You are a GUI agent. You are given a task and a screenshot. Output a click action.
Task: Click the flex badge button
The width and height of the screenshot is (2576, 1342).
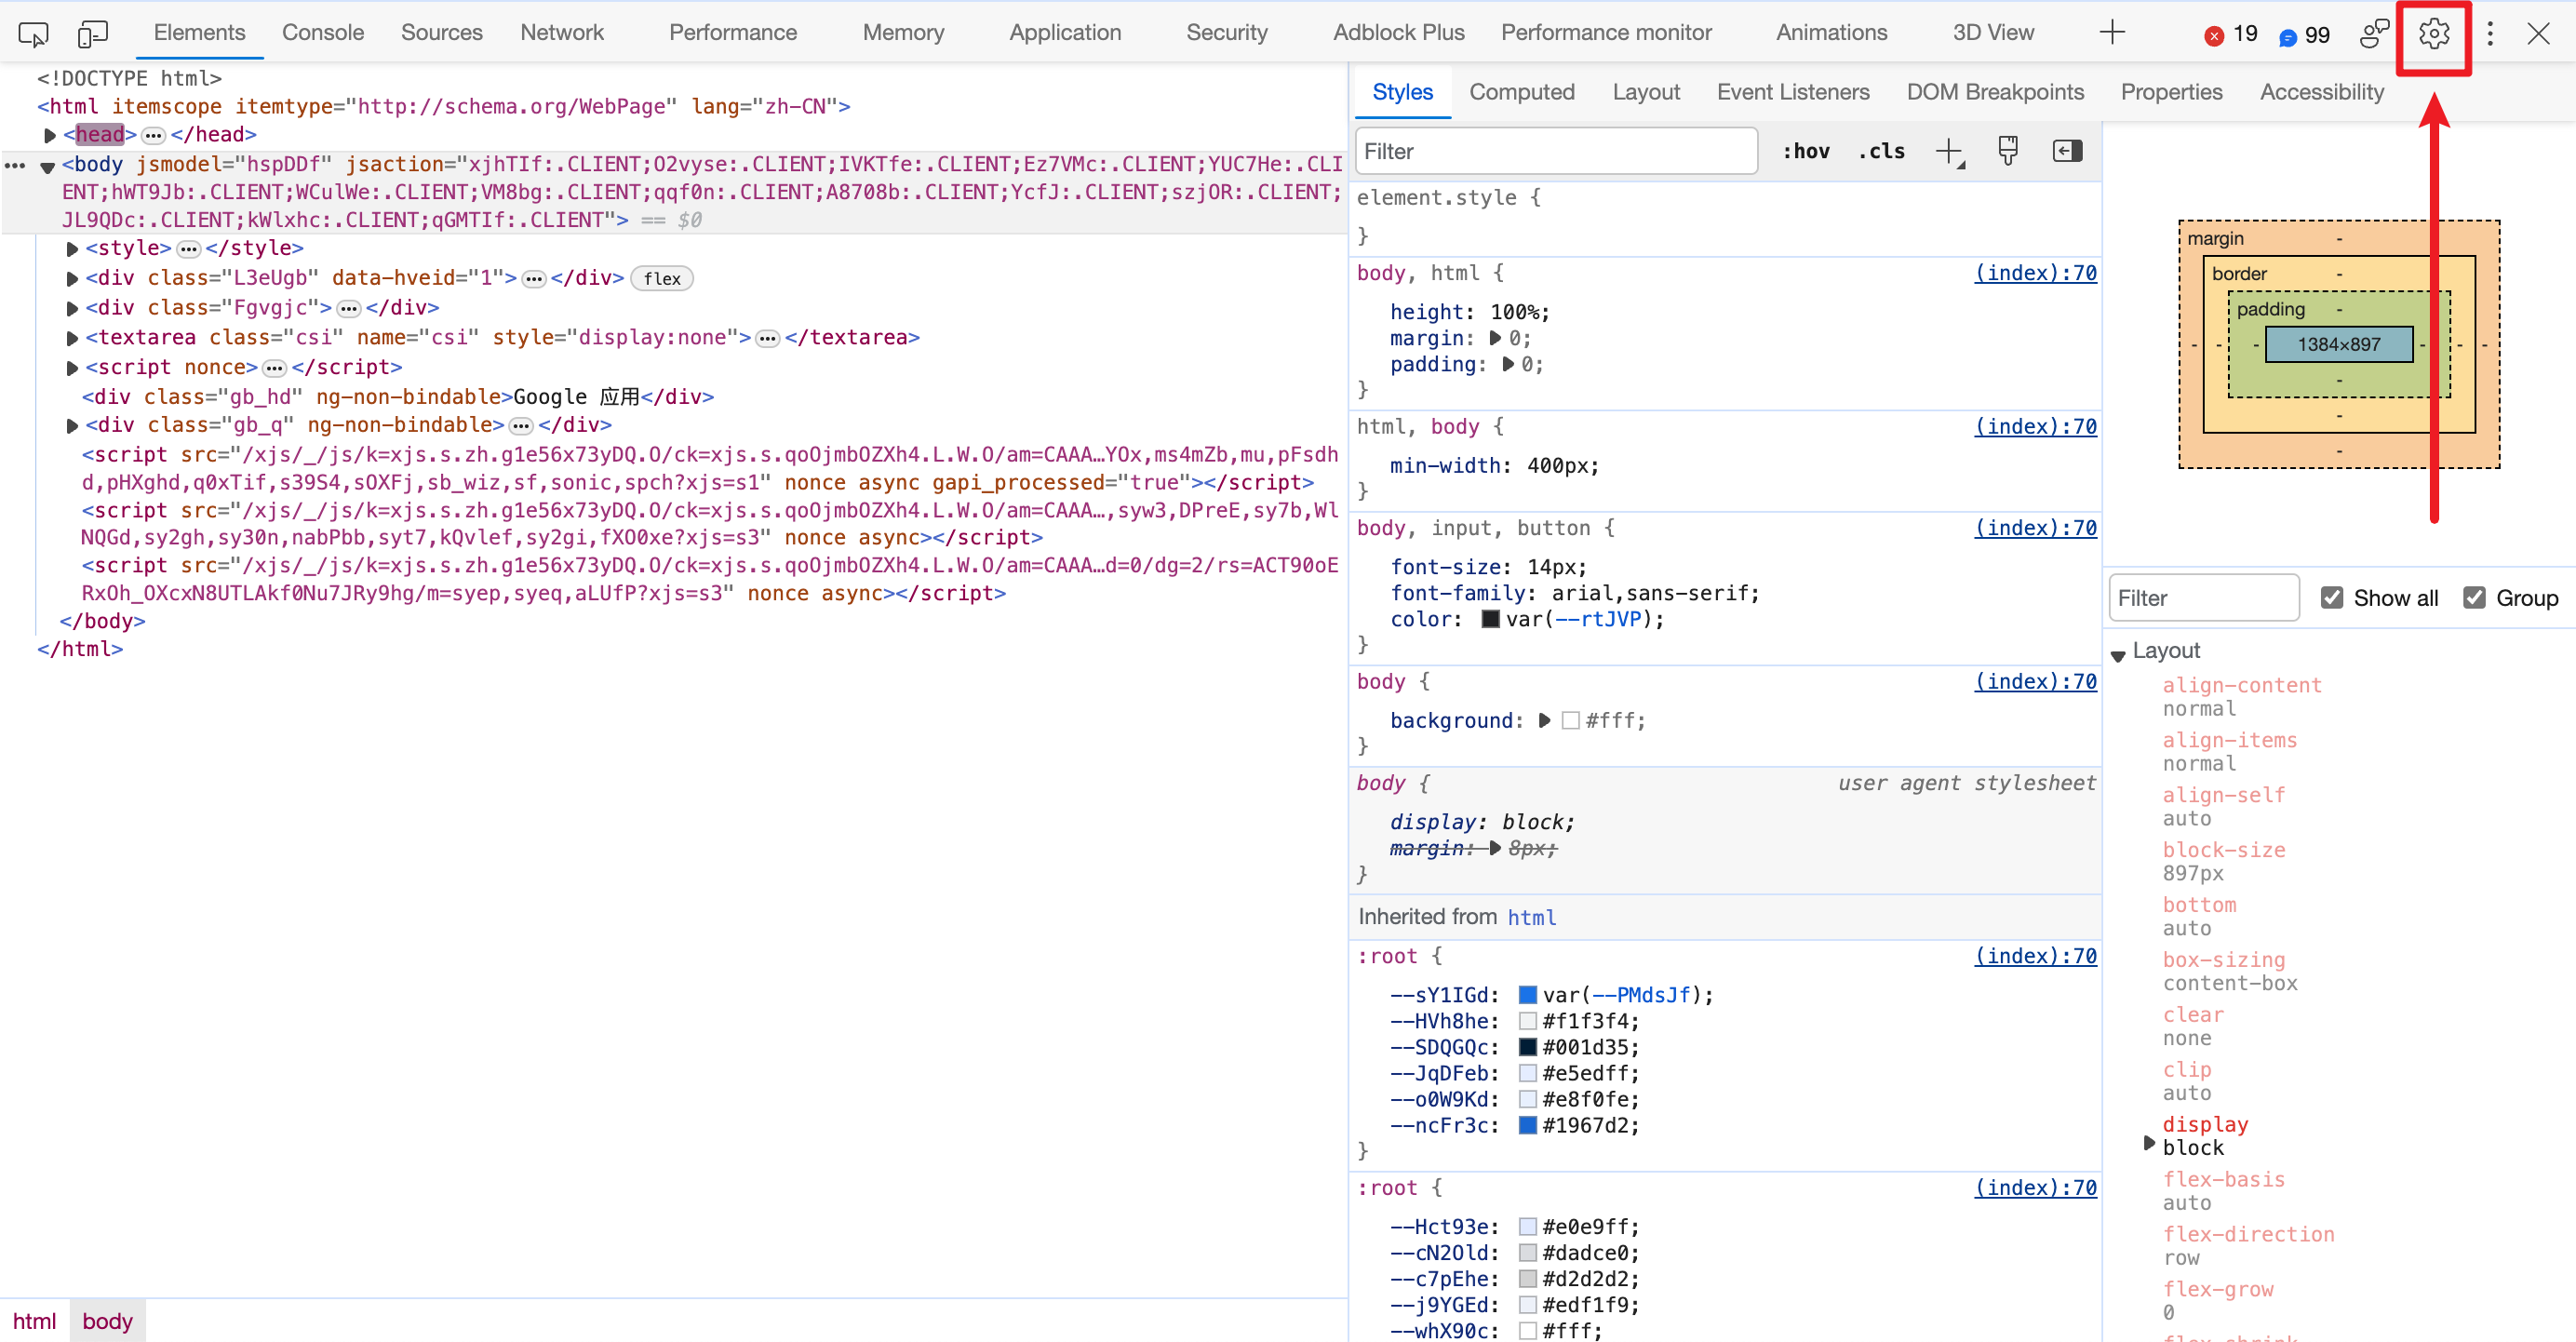[x=662, y=278]
